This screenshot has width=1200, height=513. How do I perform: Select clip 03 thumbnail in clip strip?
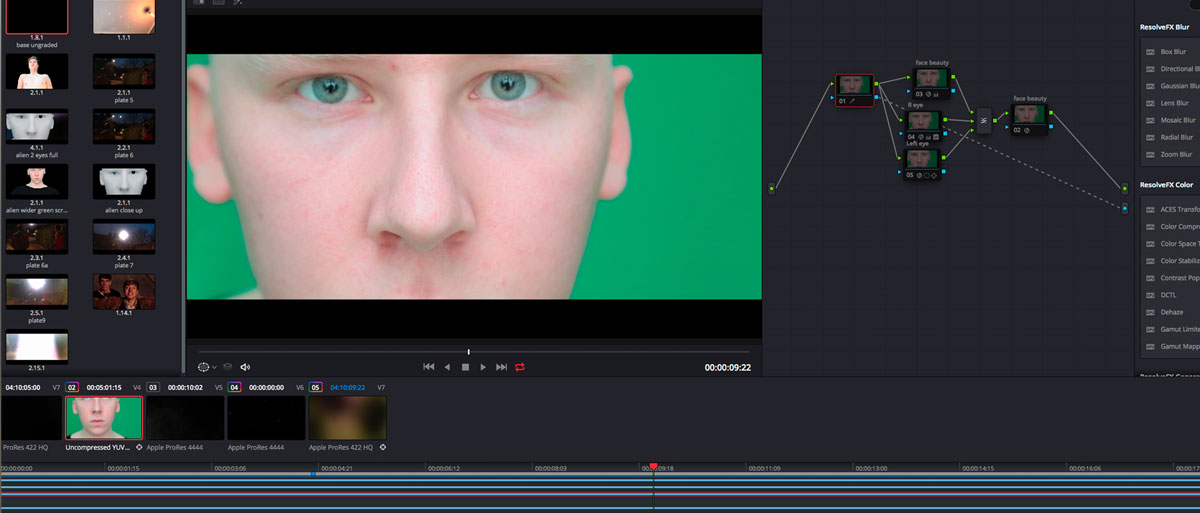click(x=185, y=417)
